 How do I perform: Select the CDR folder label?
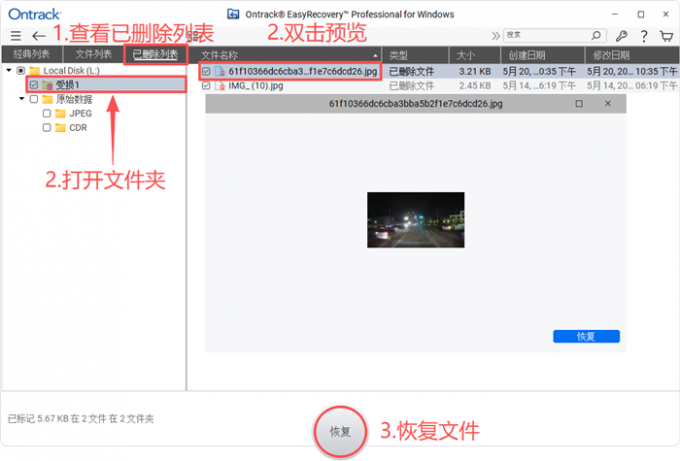pyautogui.click(x=78, y=128)
